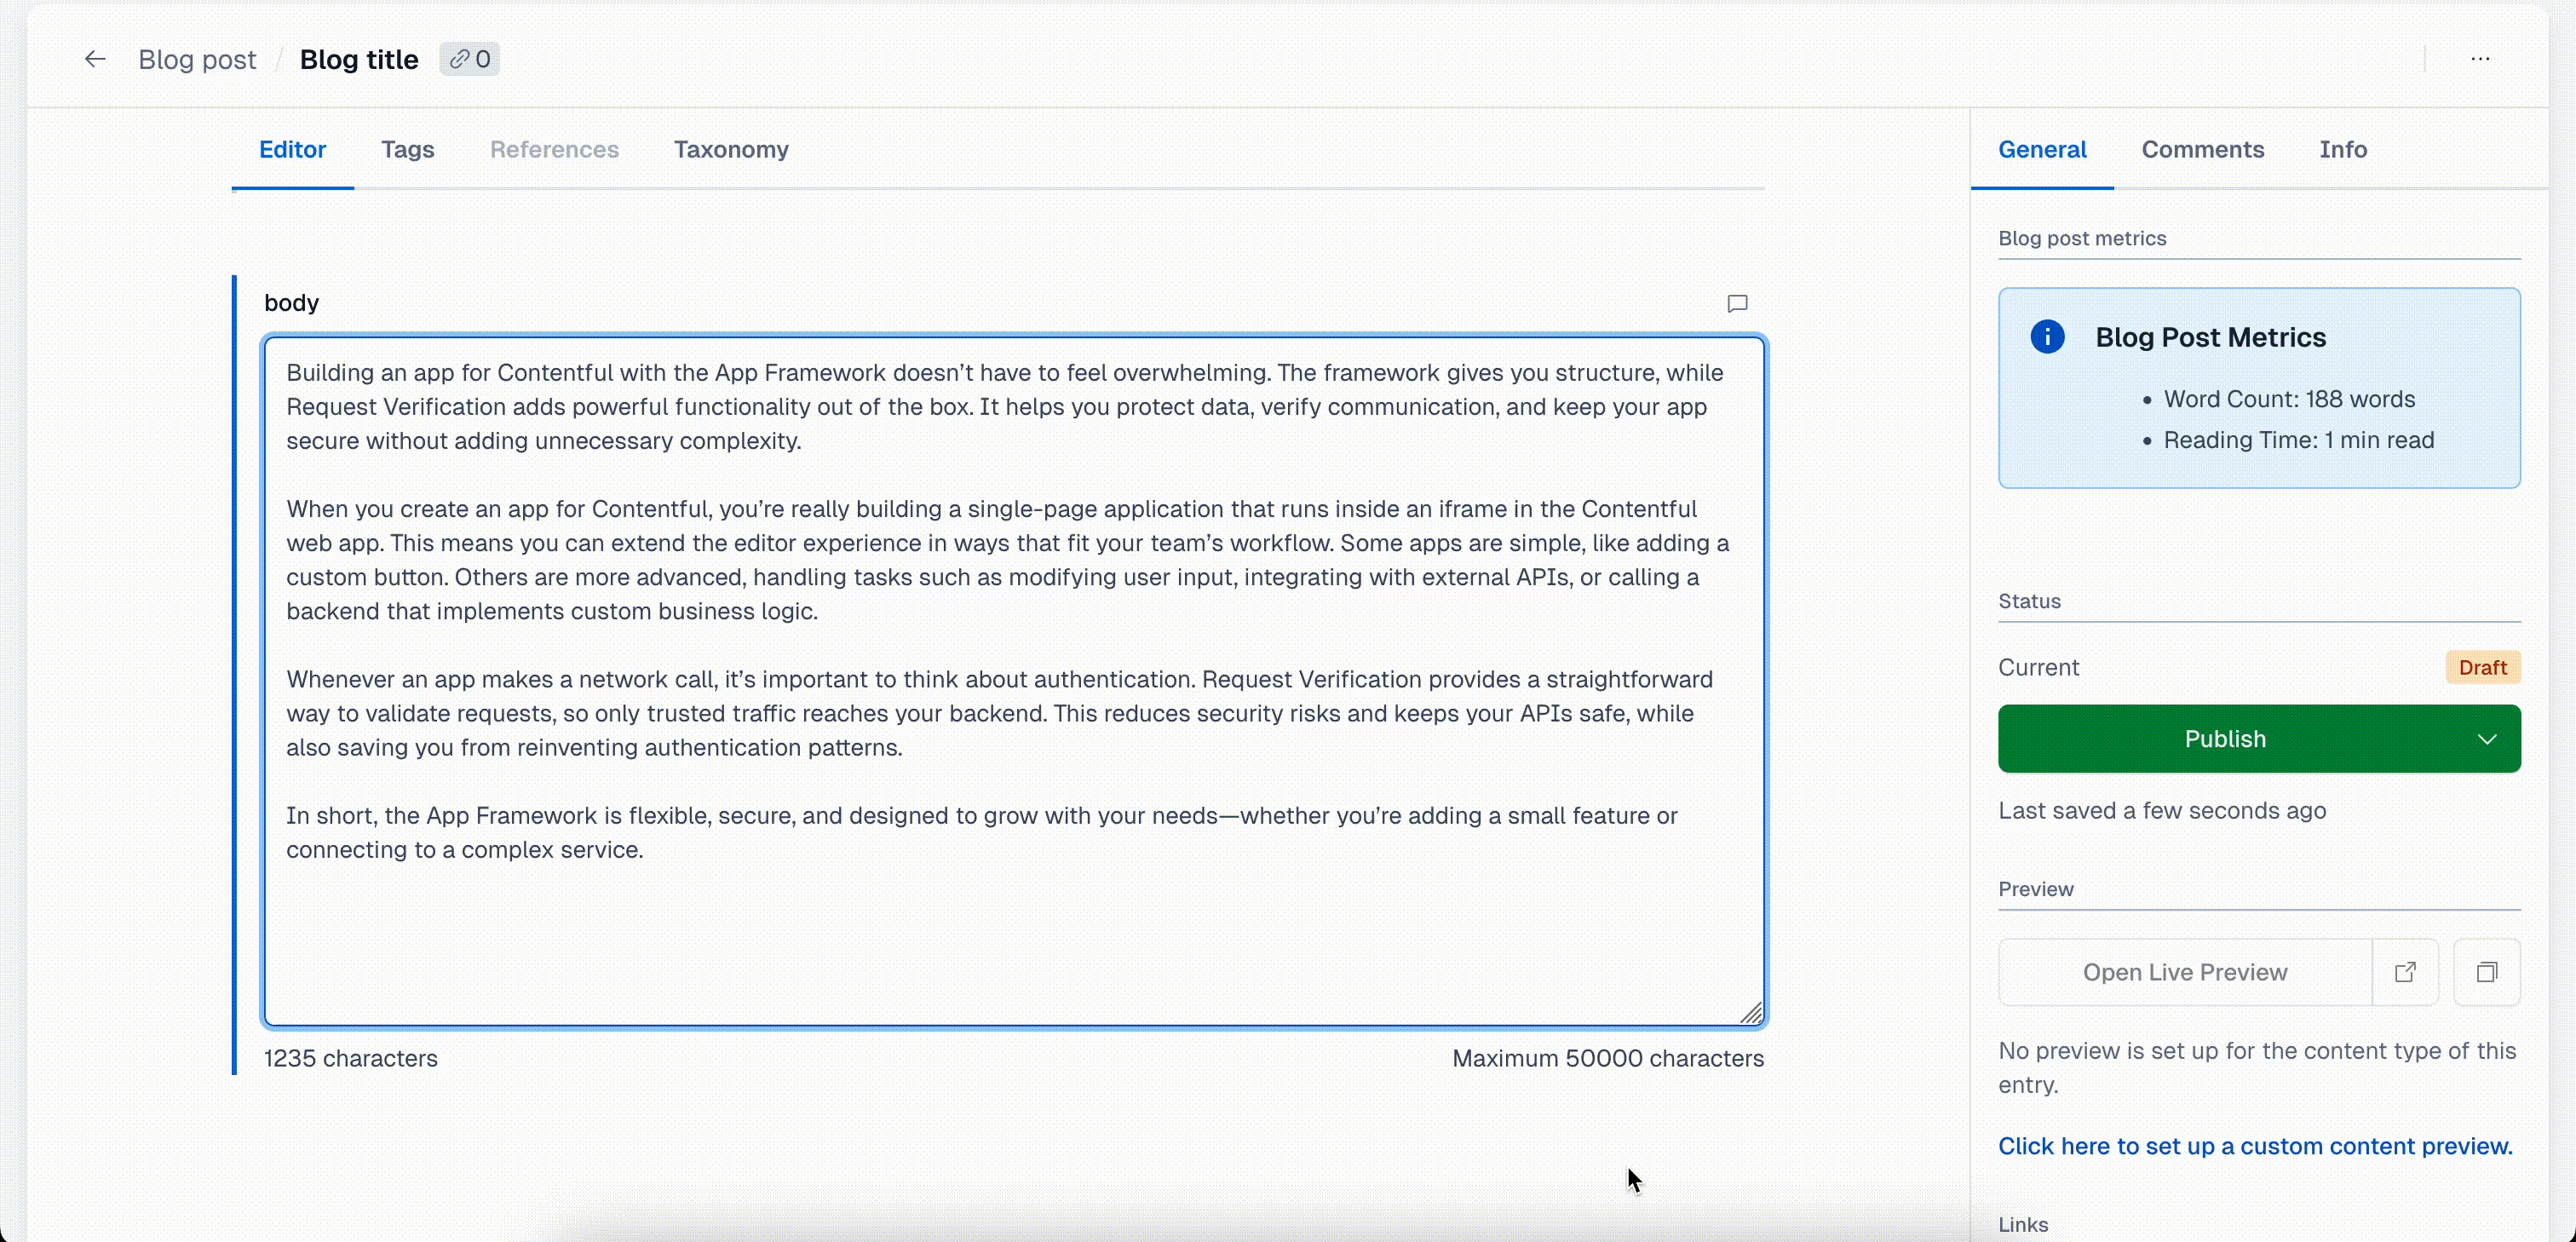Open live preview in new tab icon
Image resolution: width=2576 pixels, height=1242 pixels.
2405,972
